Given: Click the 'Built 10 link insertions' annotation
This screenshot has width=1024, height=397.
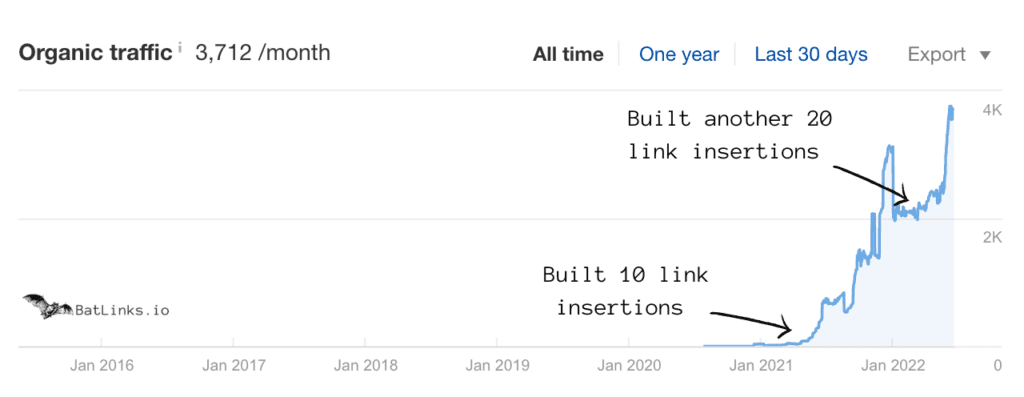Looking at the screenshot, I should [625, 291].
